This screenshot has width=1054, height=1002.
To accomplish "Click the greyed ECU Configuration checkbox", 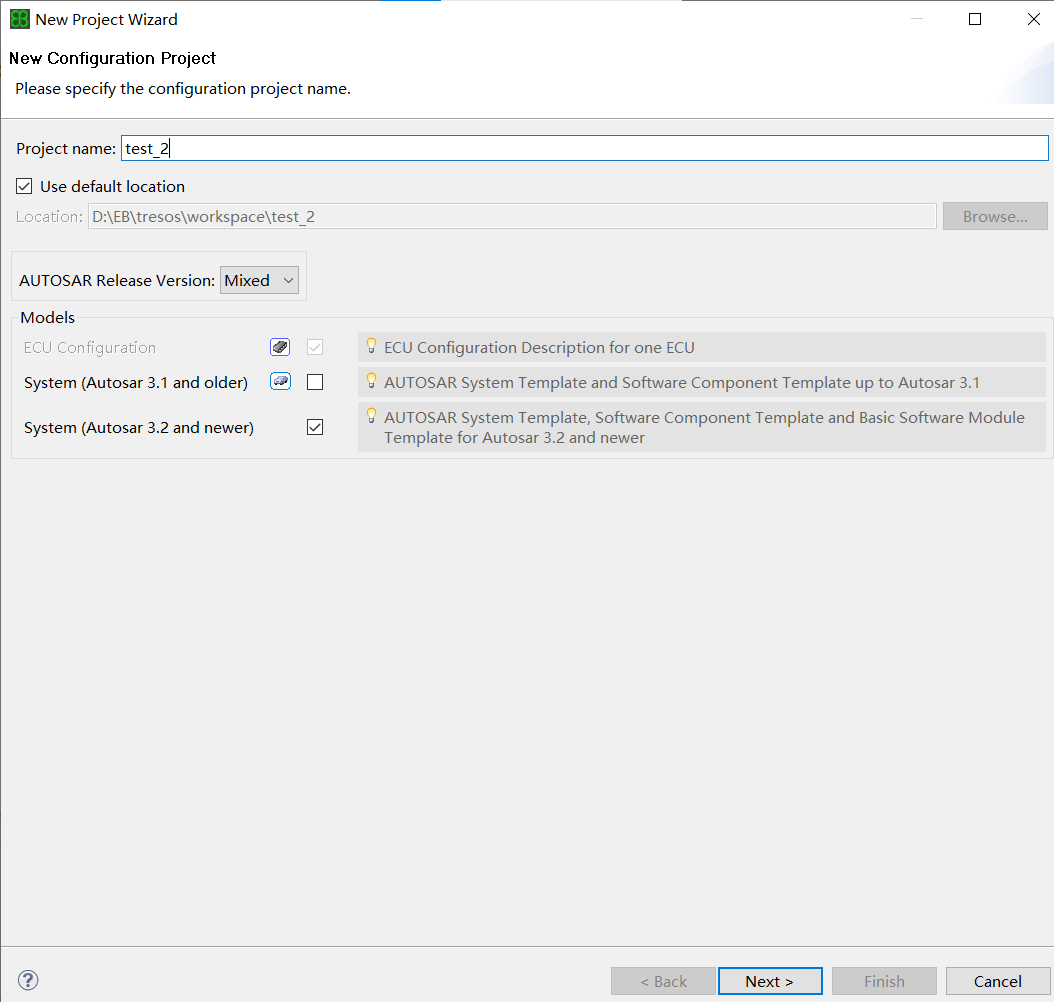I will click(x=315, y=347).
